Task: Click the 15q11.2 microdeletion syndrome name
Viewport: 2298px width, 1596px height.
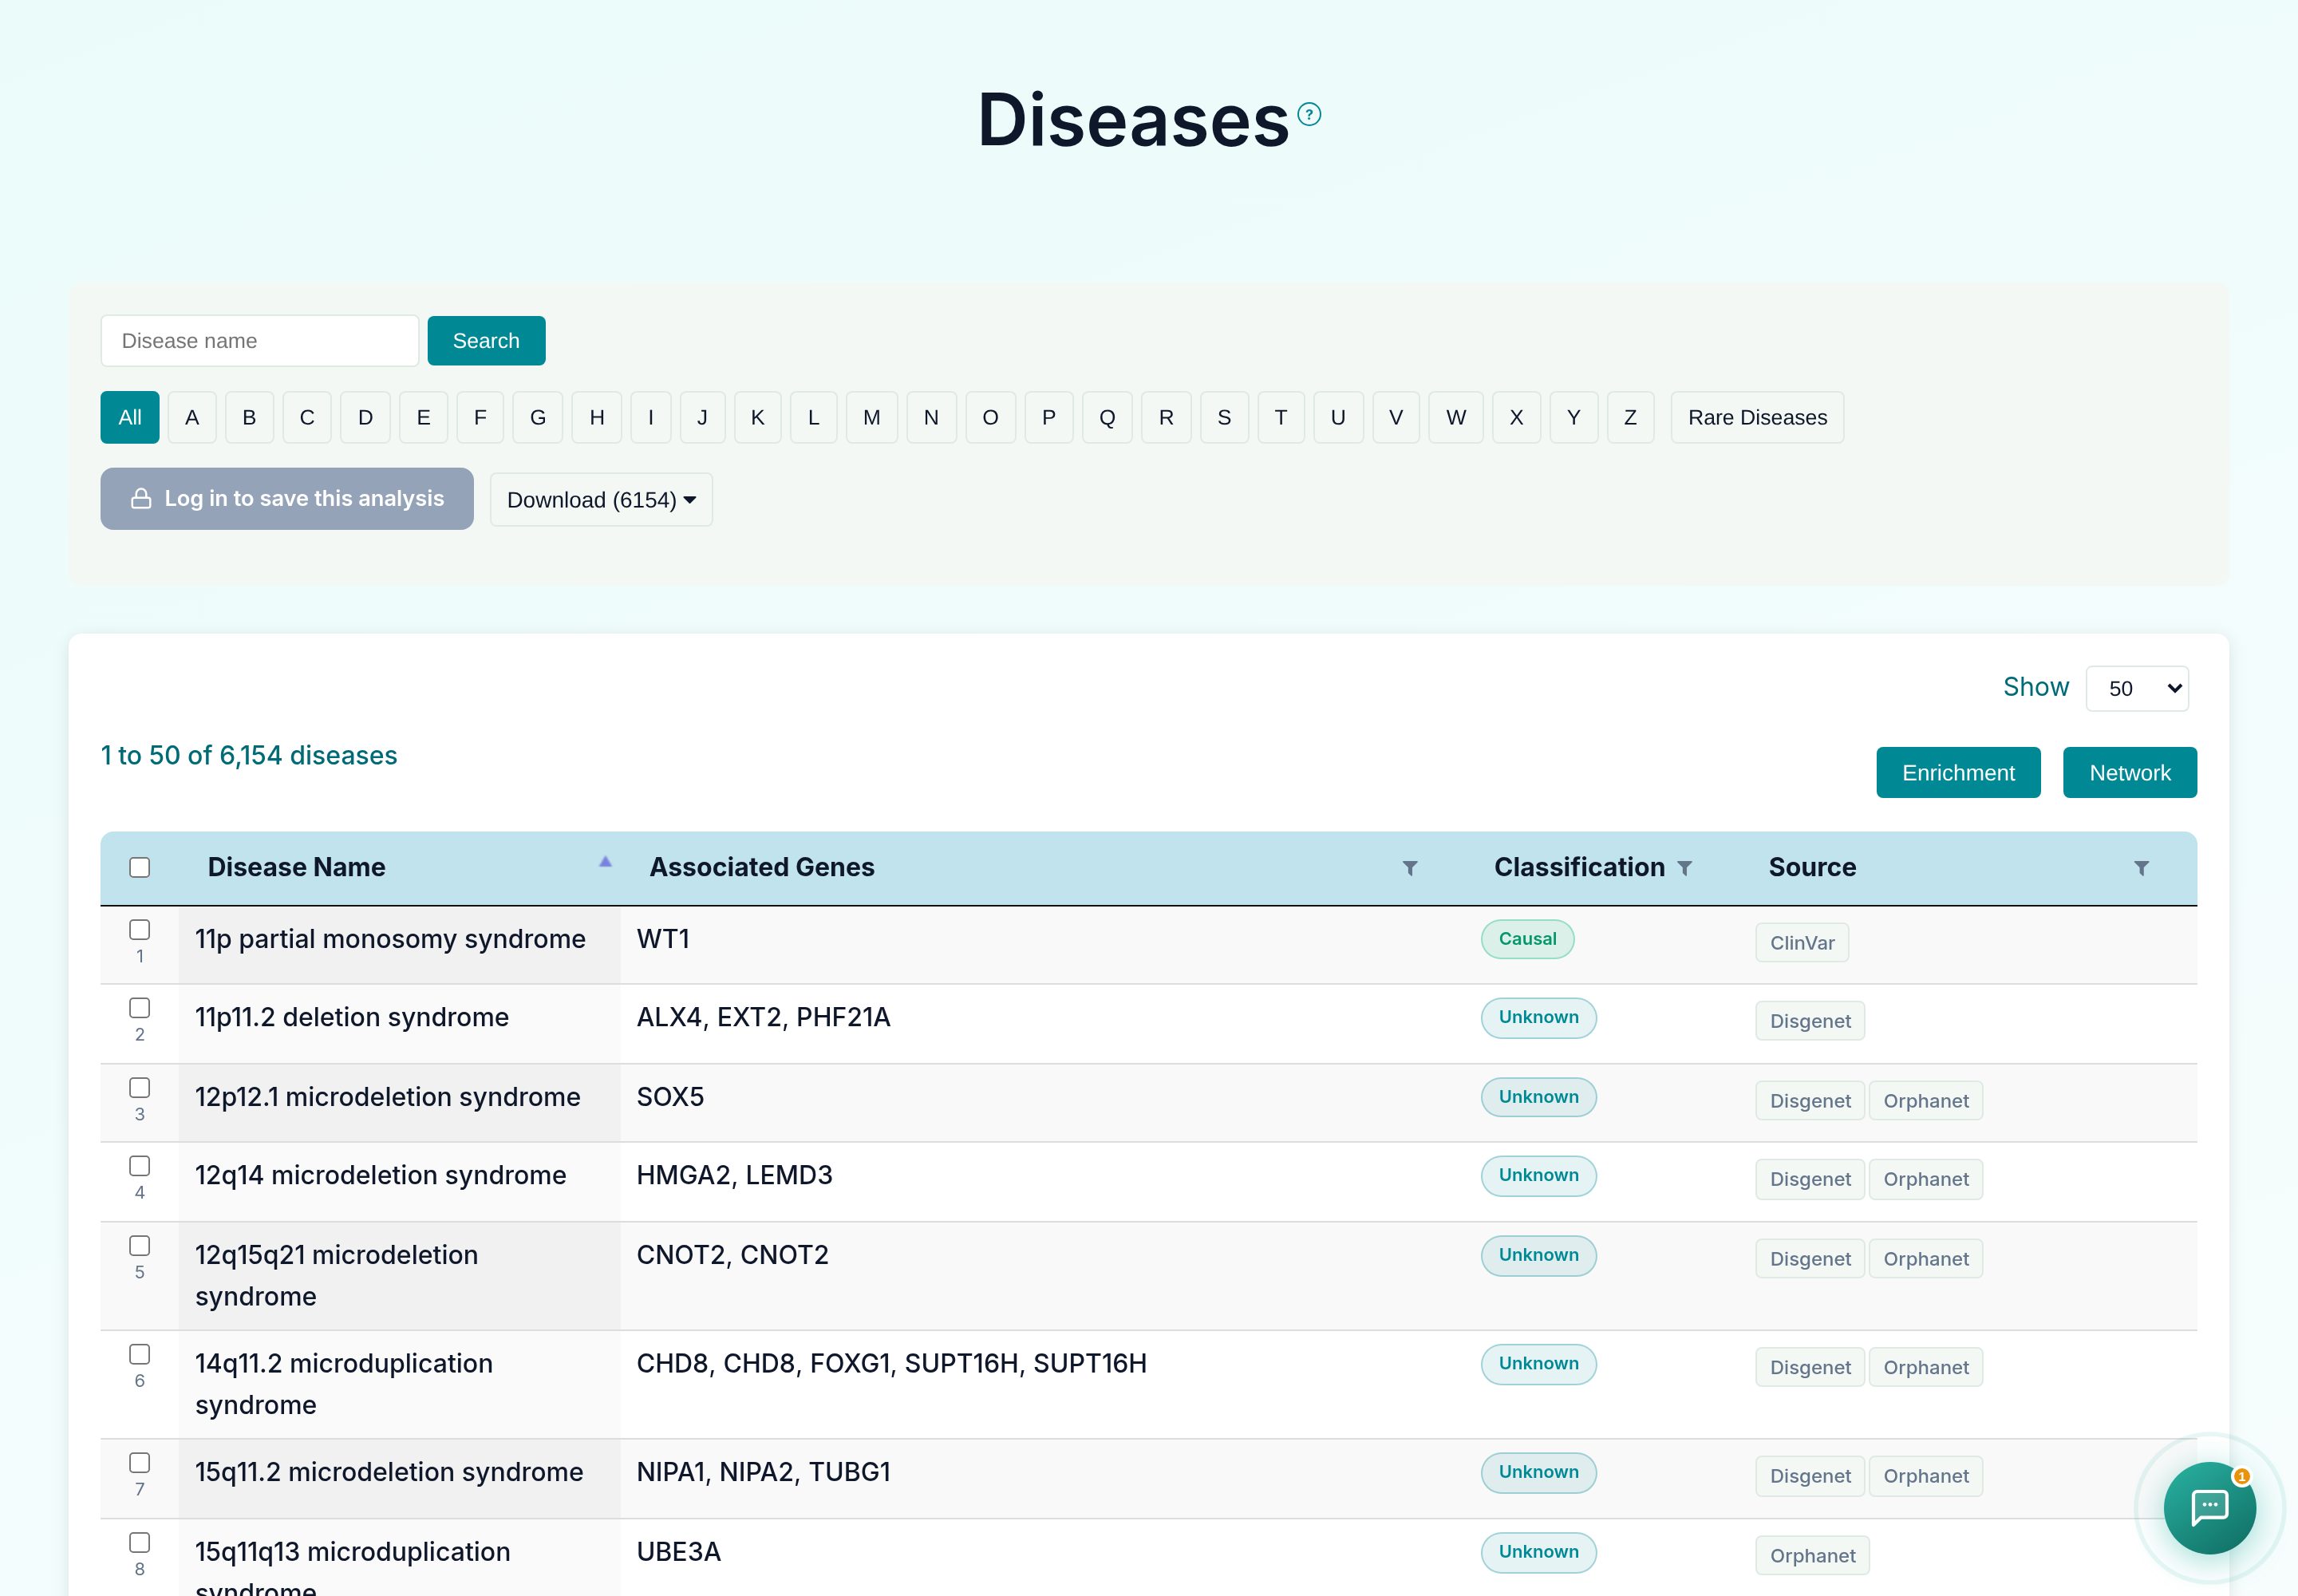Action: (x=389, y=1471)
